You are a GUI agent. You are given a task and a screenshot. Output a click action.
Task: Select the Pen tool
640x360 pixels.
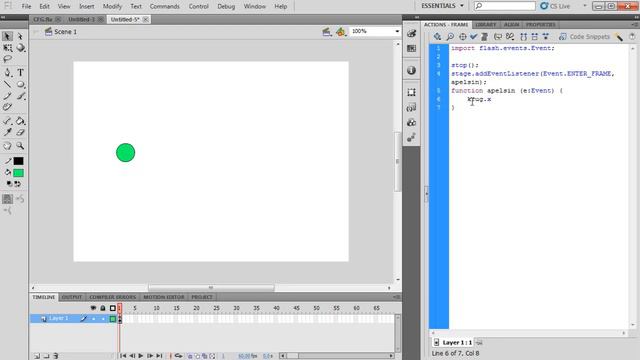[7, 73]
